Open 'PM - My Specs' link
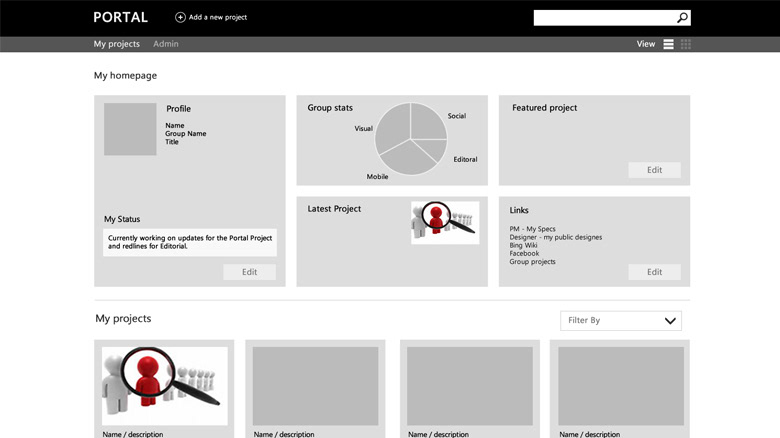This screenshot has height=438, width=780. point(532,229)
